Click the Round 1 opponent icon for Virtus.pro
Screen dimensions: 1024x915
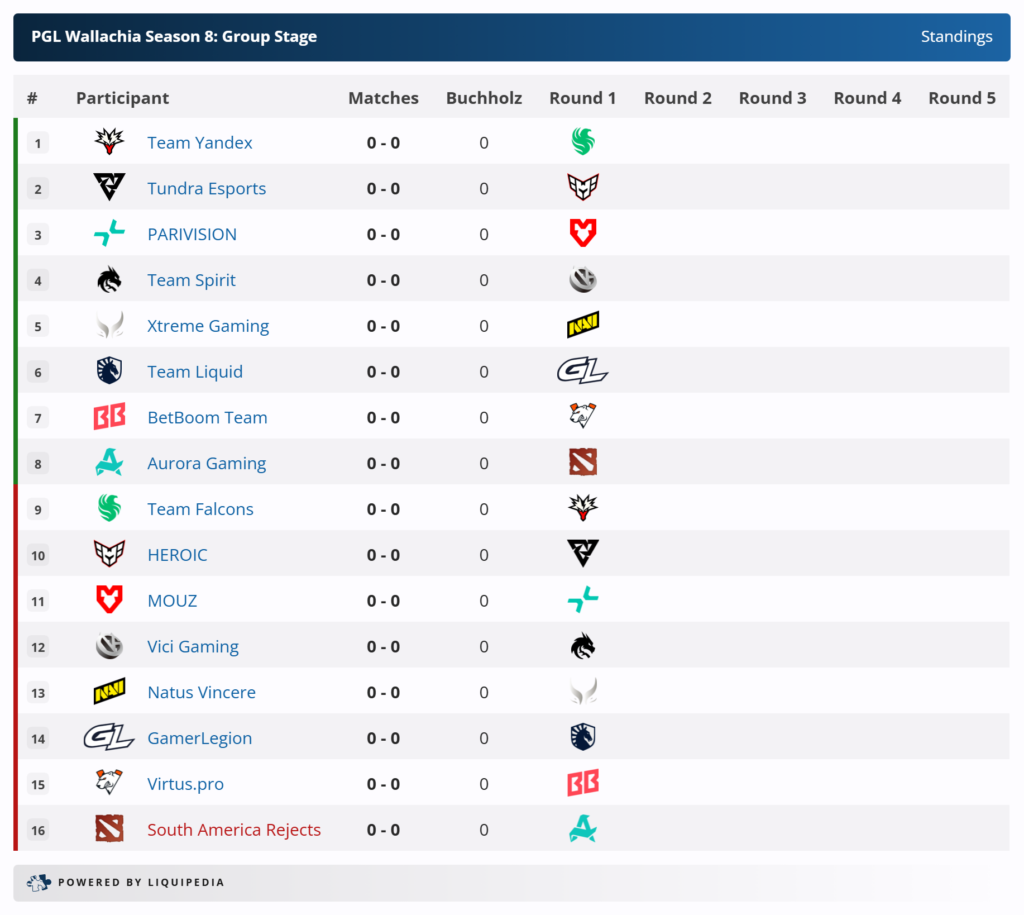(583, 784)
